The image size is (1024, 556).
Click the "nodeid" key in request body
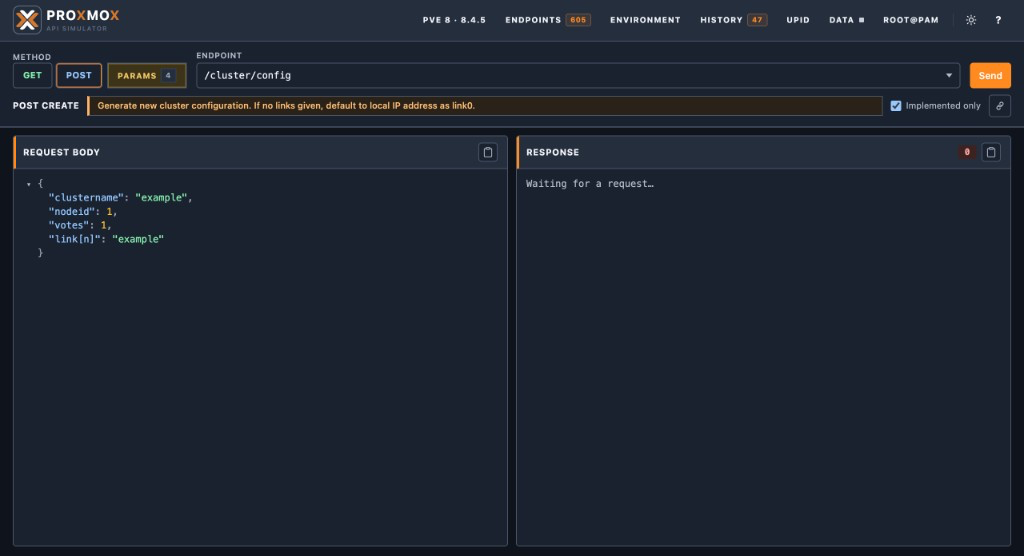click(x=72, y=212)
